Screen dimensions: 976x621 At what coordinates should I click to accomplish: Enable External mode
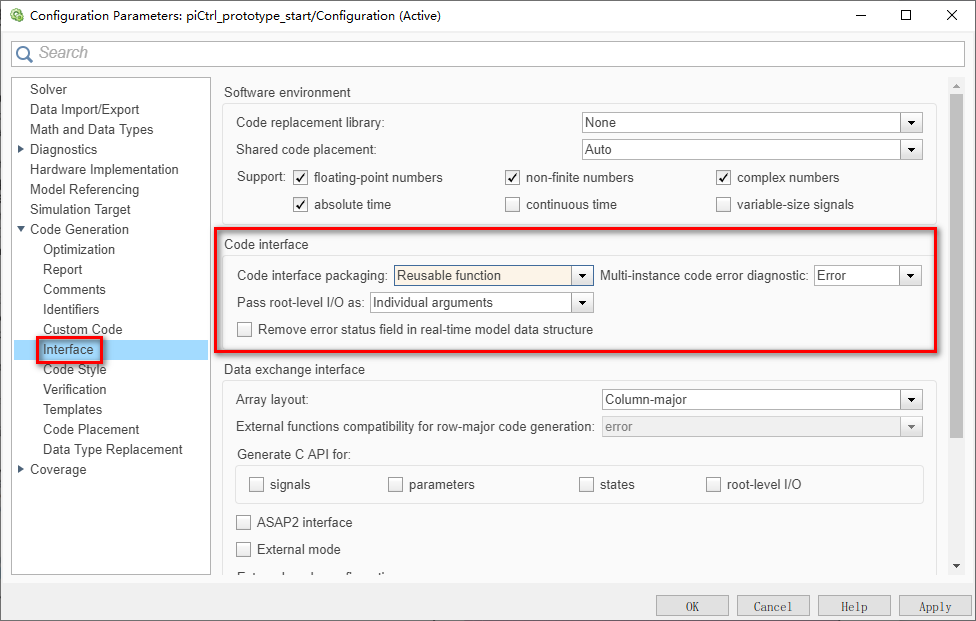point(243,549)
